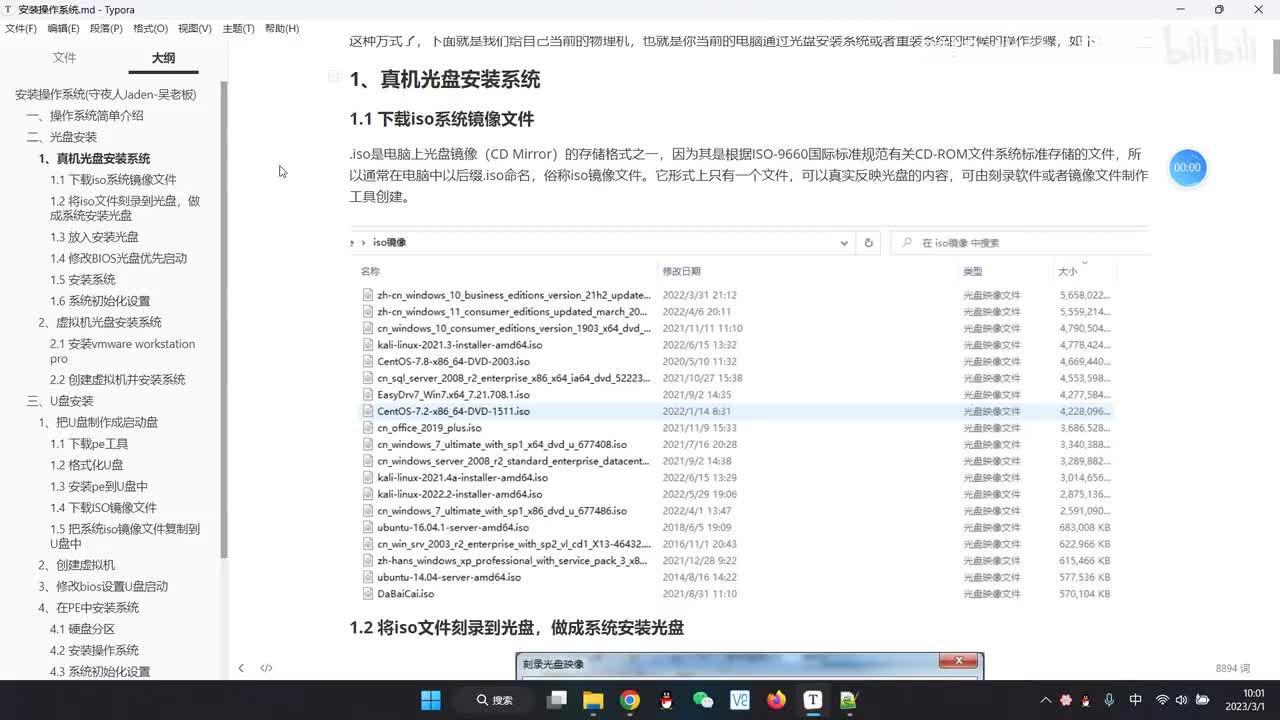Switch sidebar to 大纲 tab
Viewport: 1280px width, 720px height.
click(x=163, y=58)
